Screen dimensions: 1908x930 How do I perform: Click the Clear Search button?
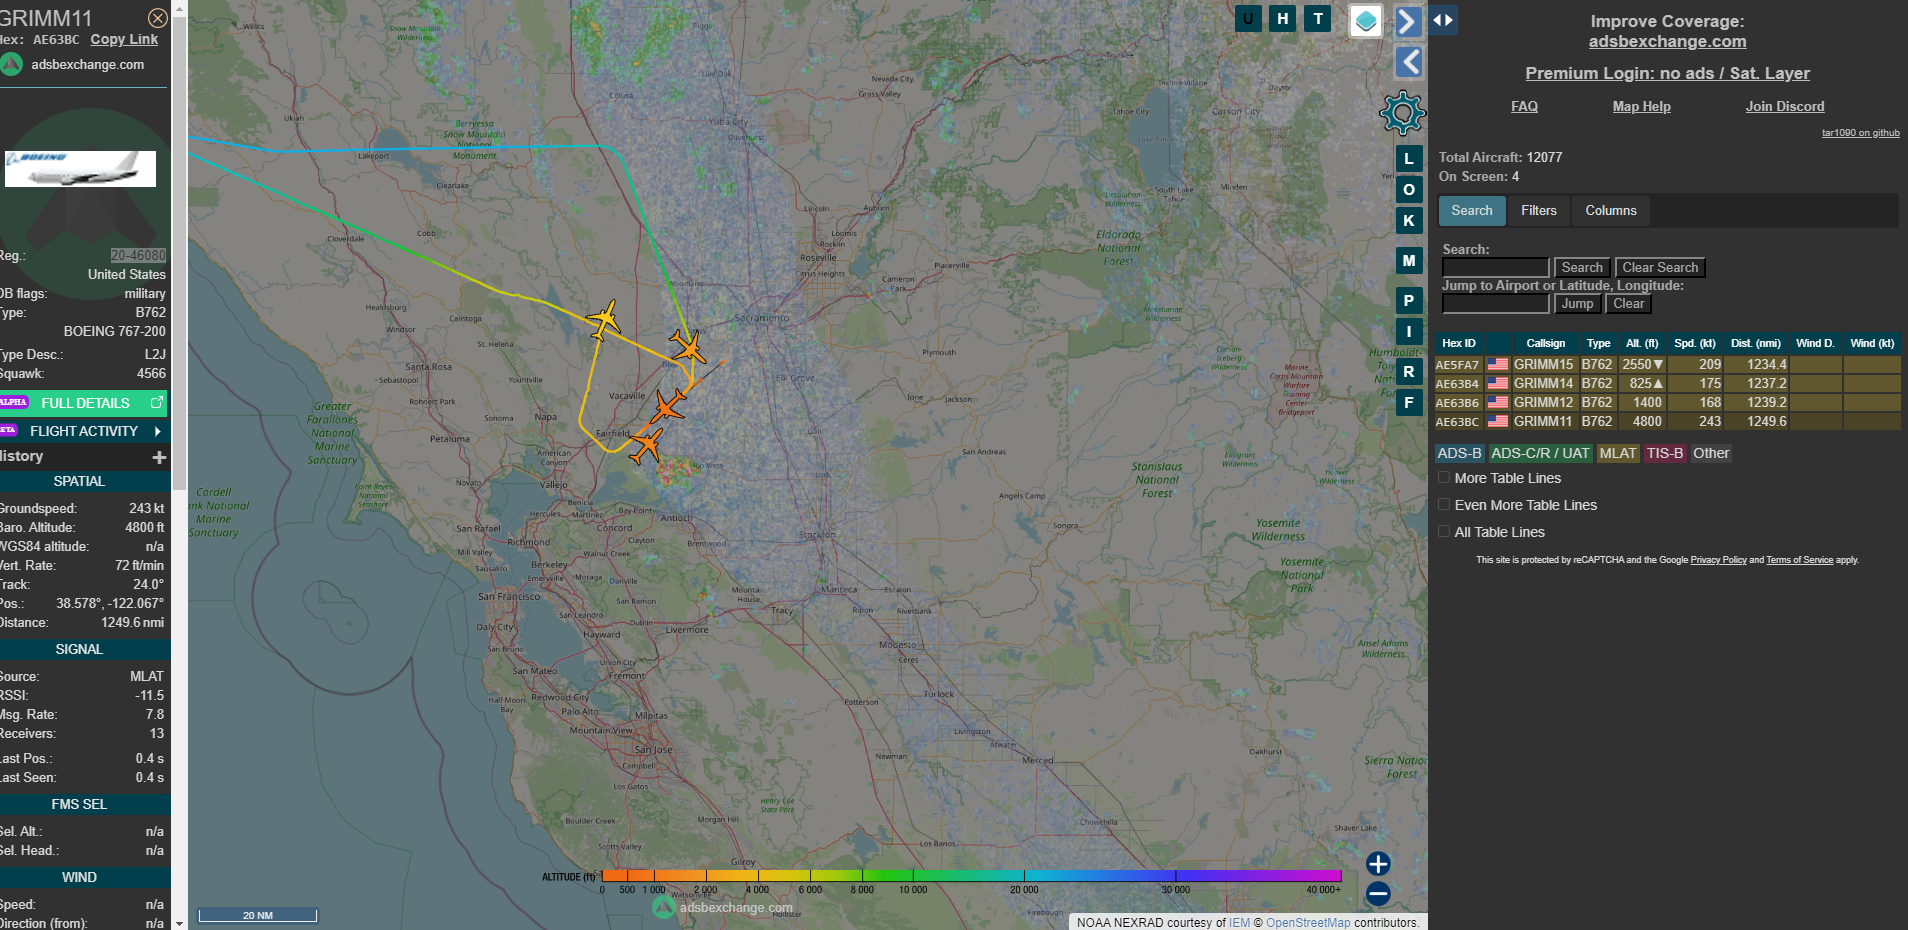1660,267
